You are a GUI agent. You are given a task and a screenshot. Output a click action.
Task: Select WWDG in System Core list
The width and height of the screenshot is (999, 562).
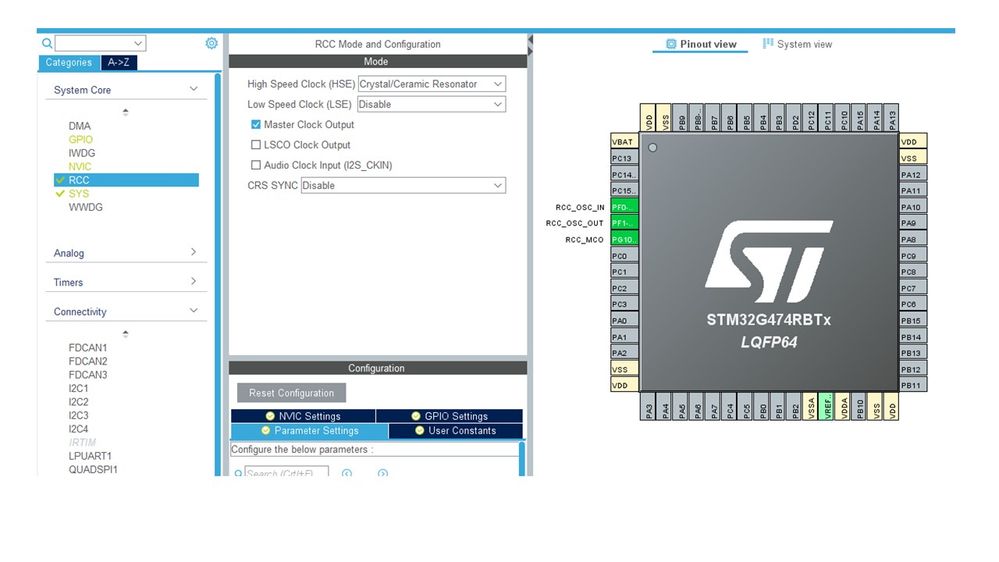click(85, 207)
